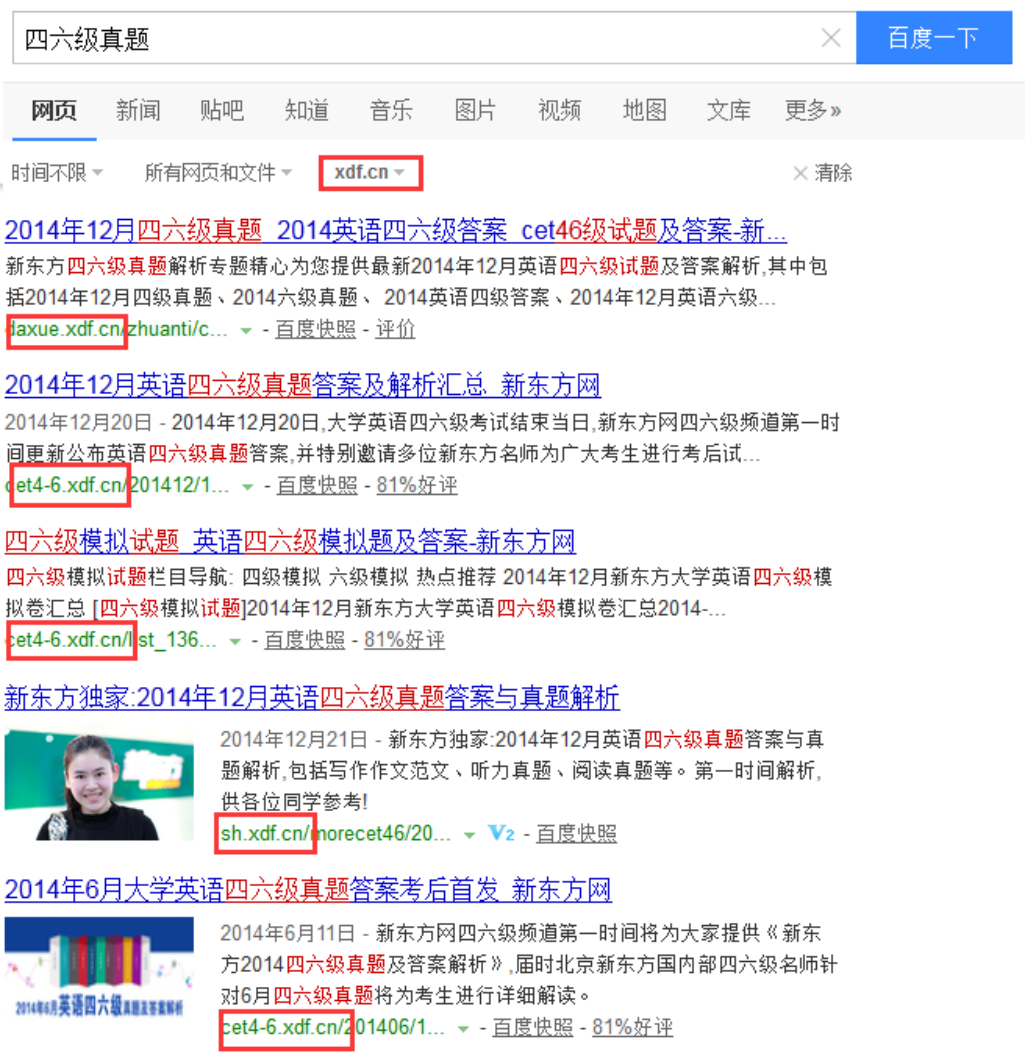The image size is (1025, 1056).
Task: Open result 2014年12月英语四六级真题答案及解析汇总
Action: click(302, 386)
